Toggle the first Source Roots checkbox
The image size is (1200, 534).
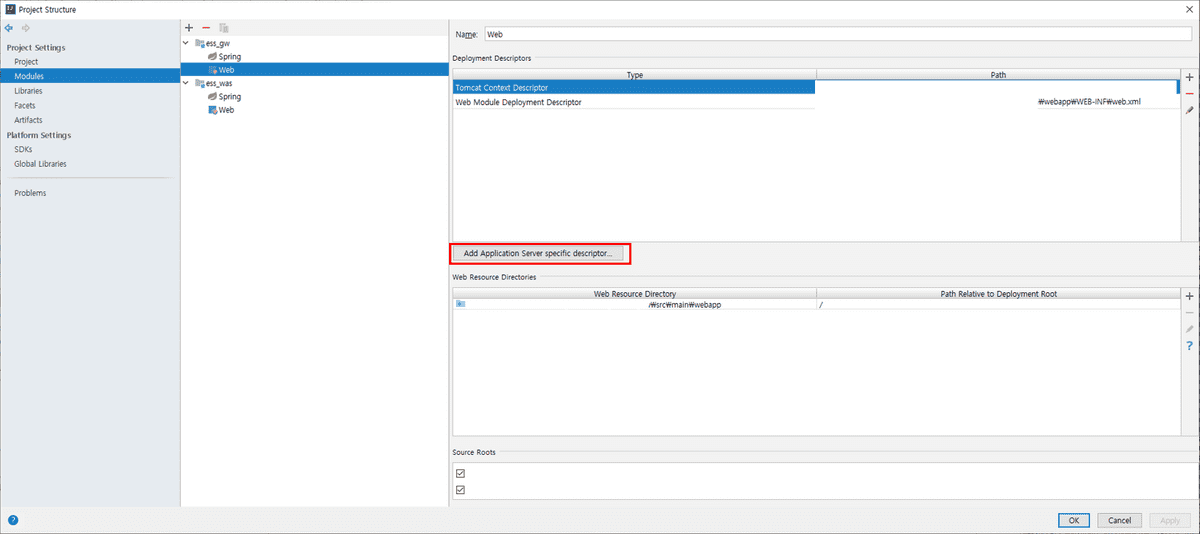(460, 473)
